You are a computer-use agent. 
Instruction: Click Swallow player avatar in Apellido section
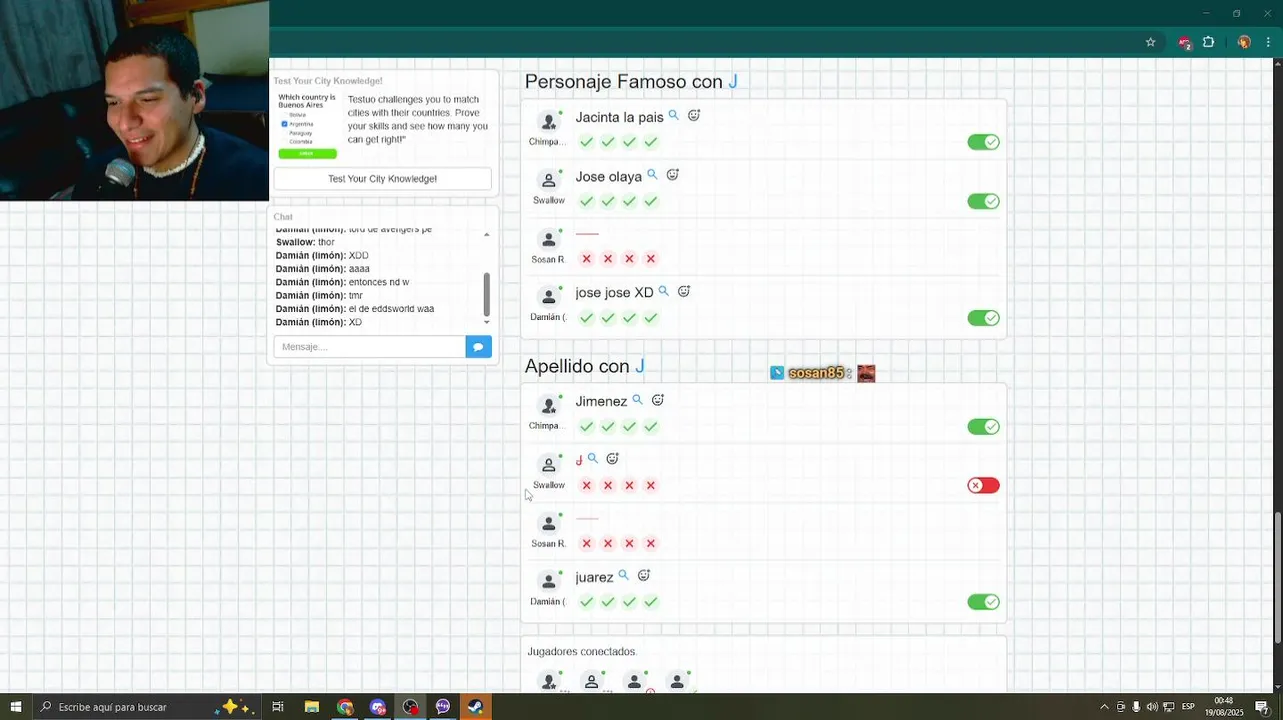[548, 465]
